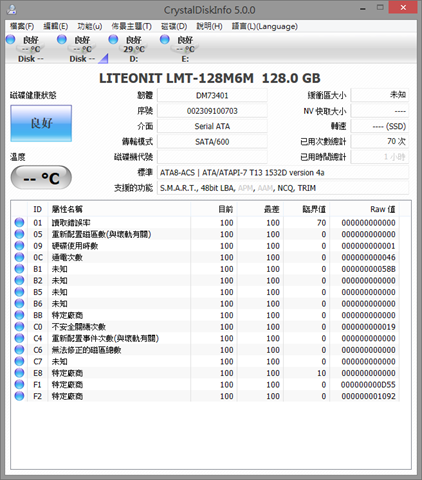The width and height of the screenshot is (422, 480).
Task: Click the interface field Serial ATA
Action: 212,126
